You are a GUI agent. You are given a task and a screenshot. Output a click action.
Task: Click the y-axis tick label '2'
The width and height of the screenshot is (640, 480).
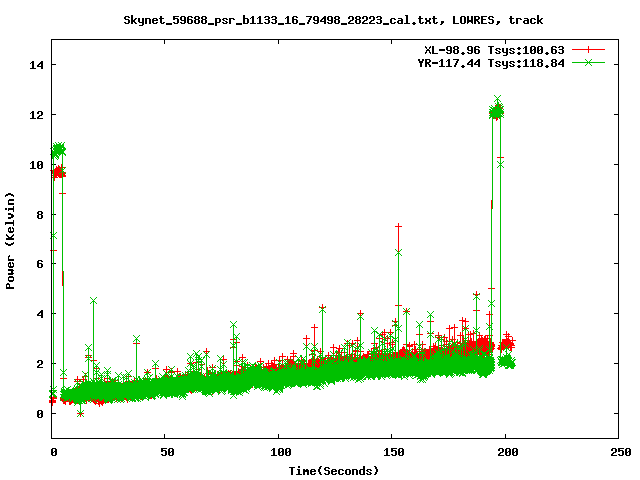tap(40, 364)
